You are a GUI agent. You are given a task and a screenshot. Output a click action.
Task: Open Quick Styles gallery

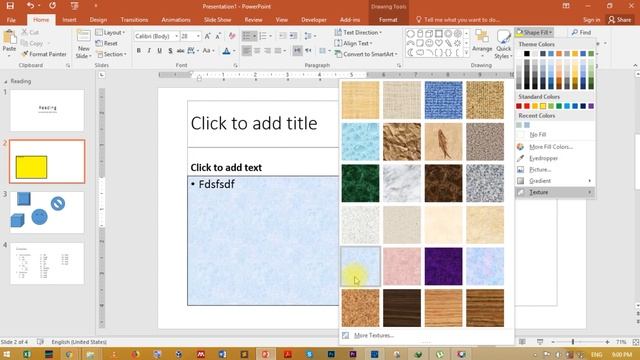pos(503,44)
